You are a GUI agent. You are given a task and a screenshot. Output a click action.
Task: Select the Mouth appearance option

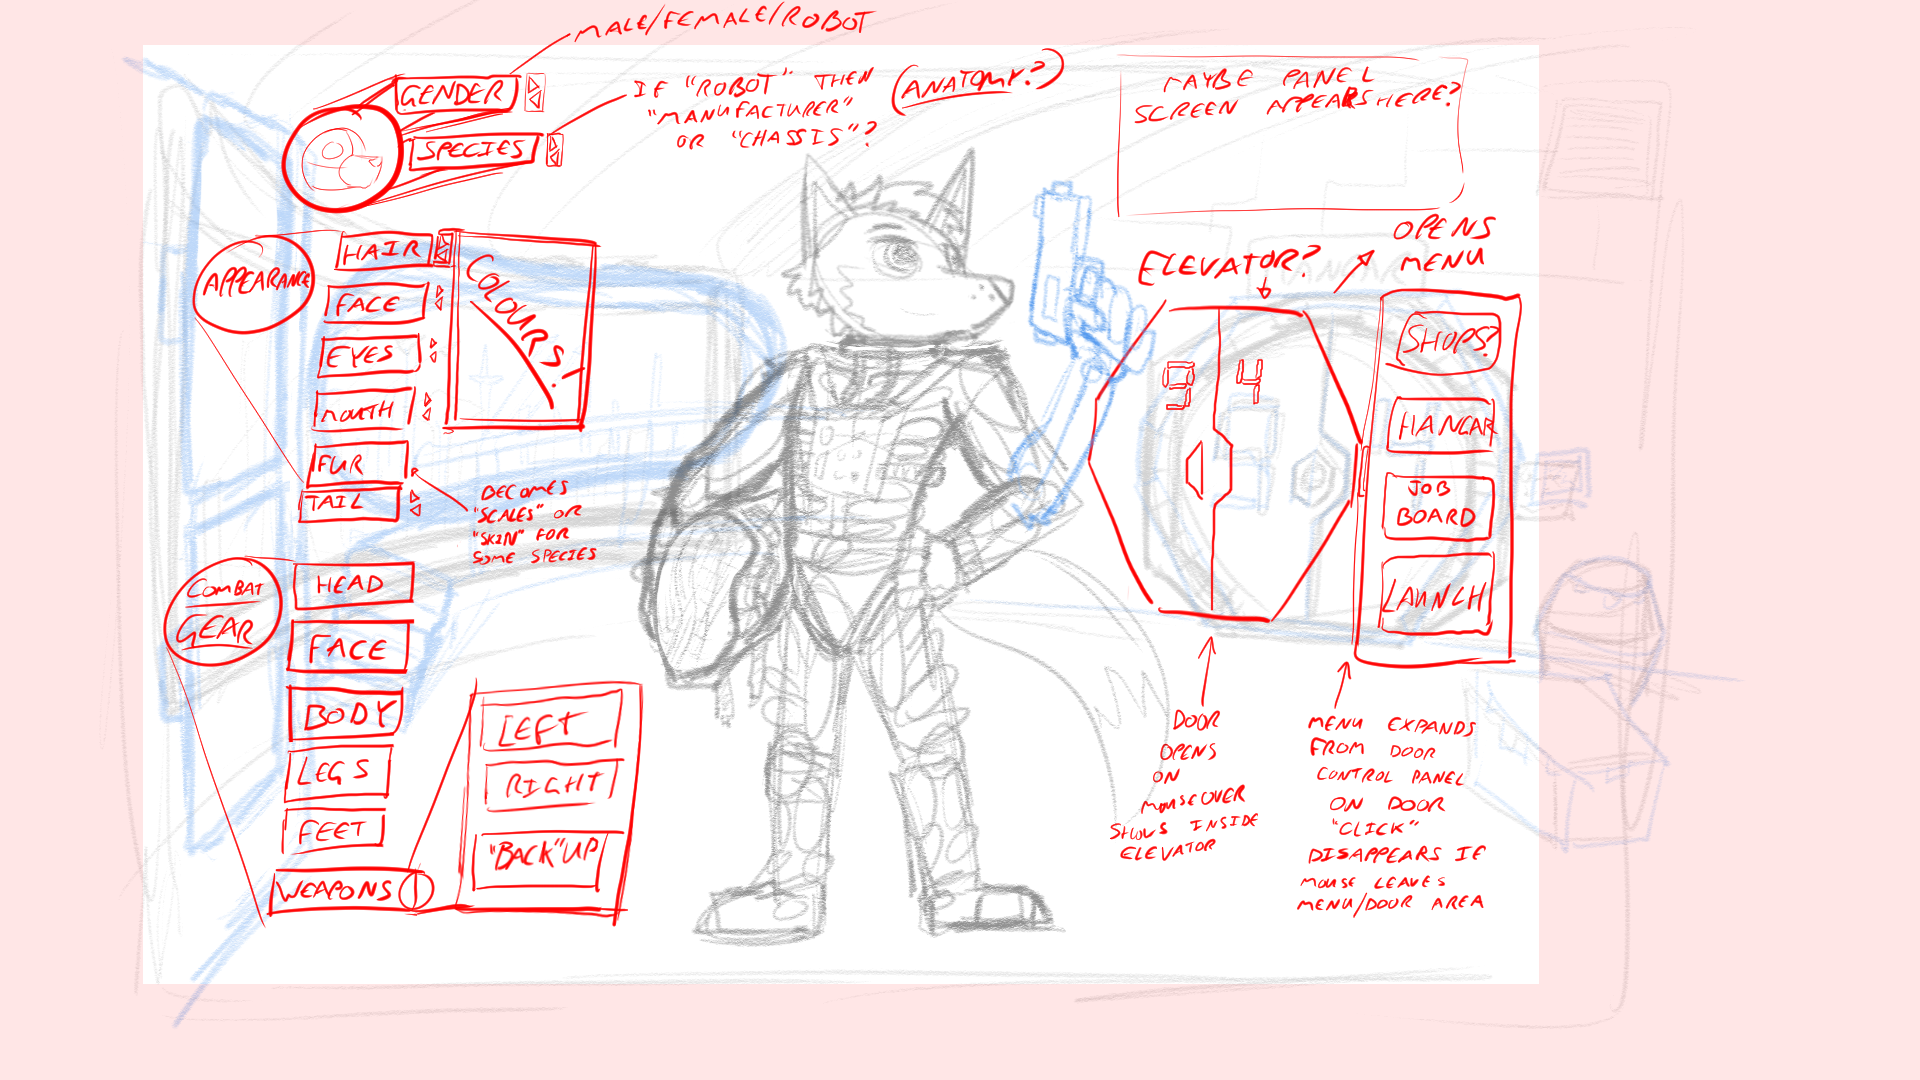click(x=362, y=410)
